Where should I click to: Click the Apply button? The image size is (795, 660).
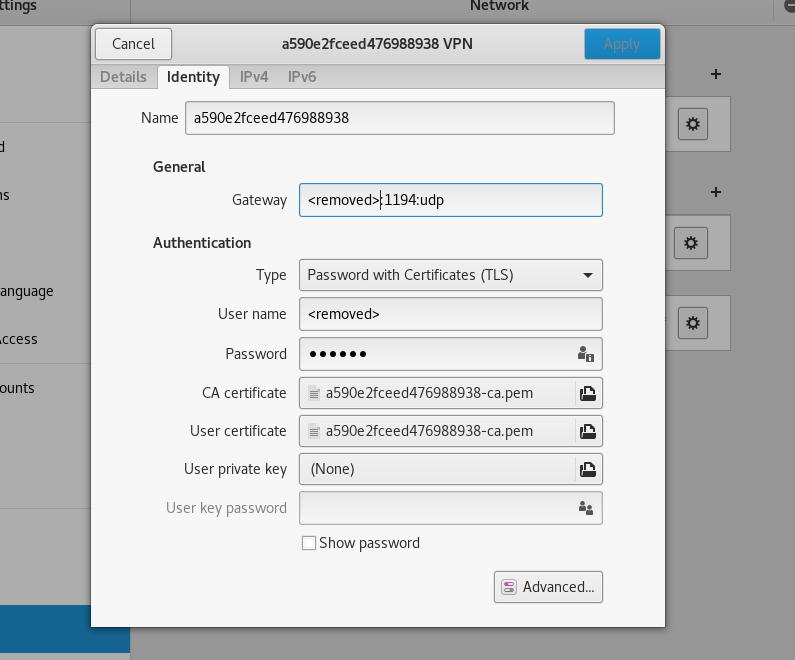click(621, 44)
